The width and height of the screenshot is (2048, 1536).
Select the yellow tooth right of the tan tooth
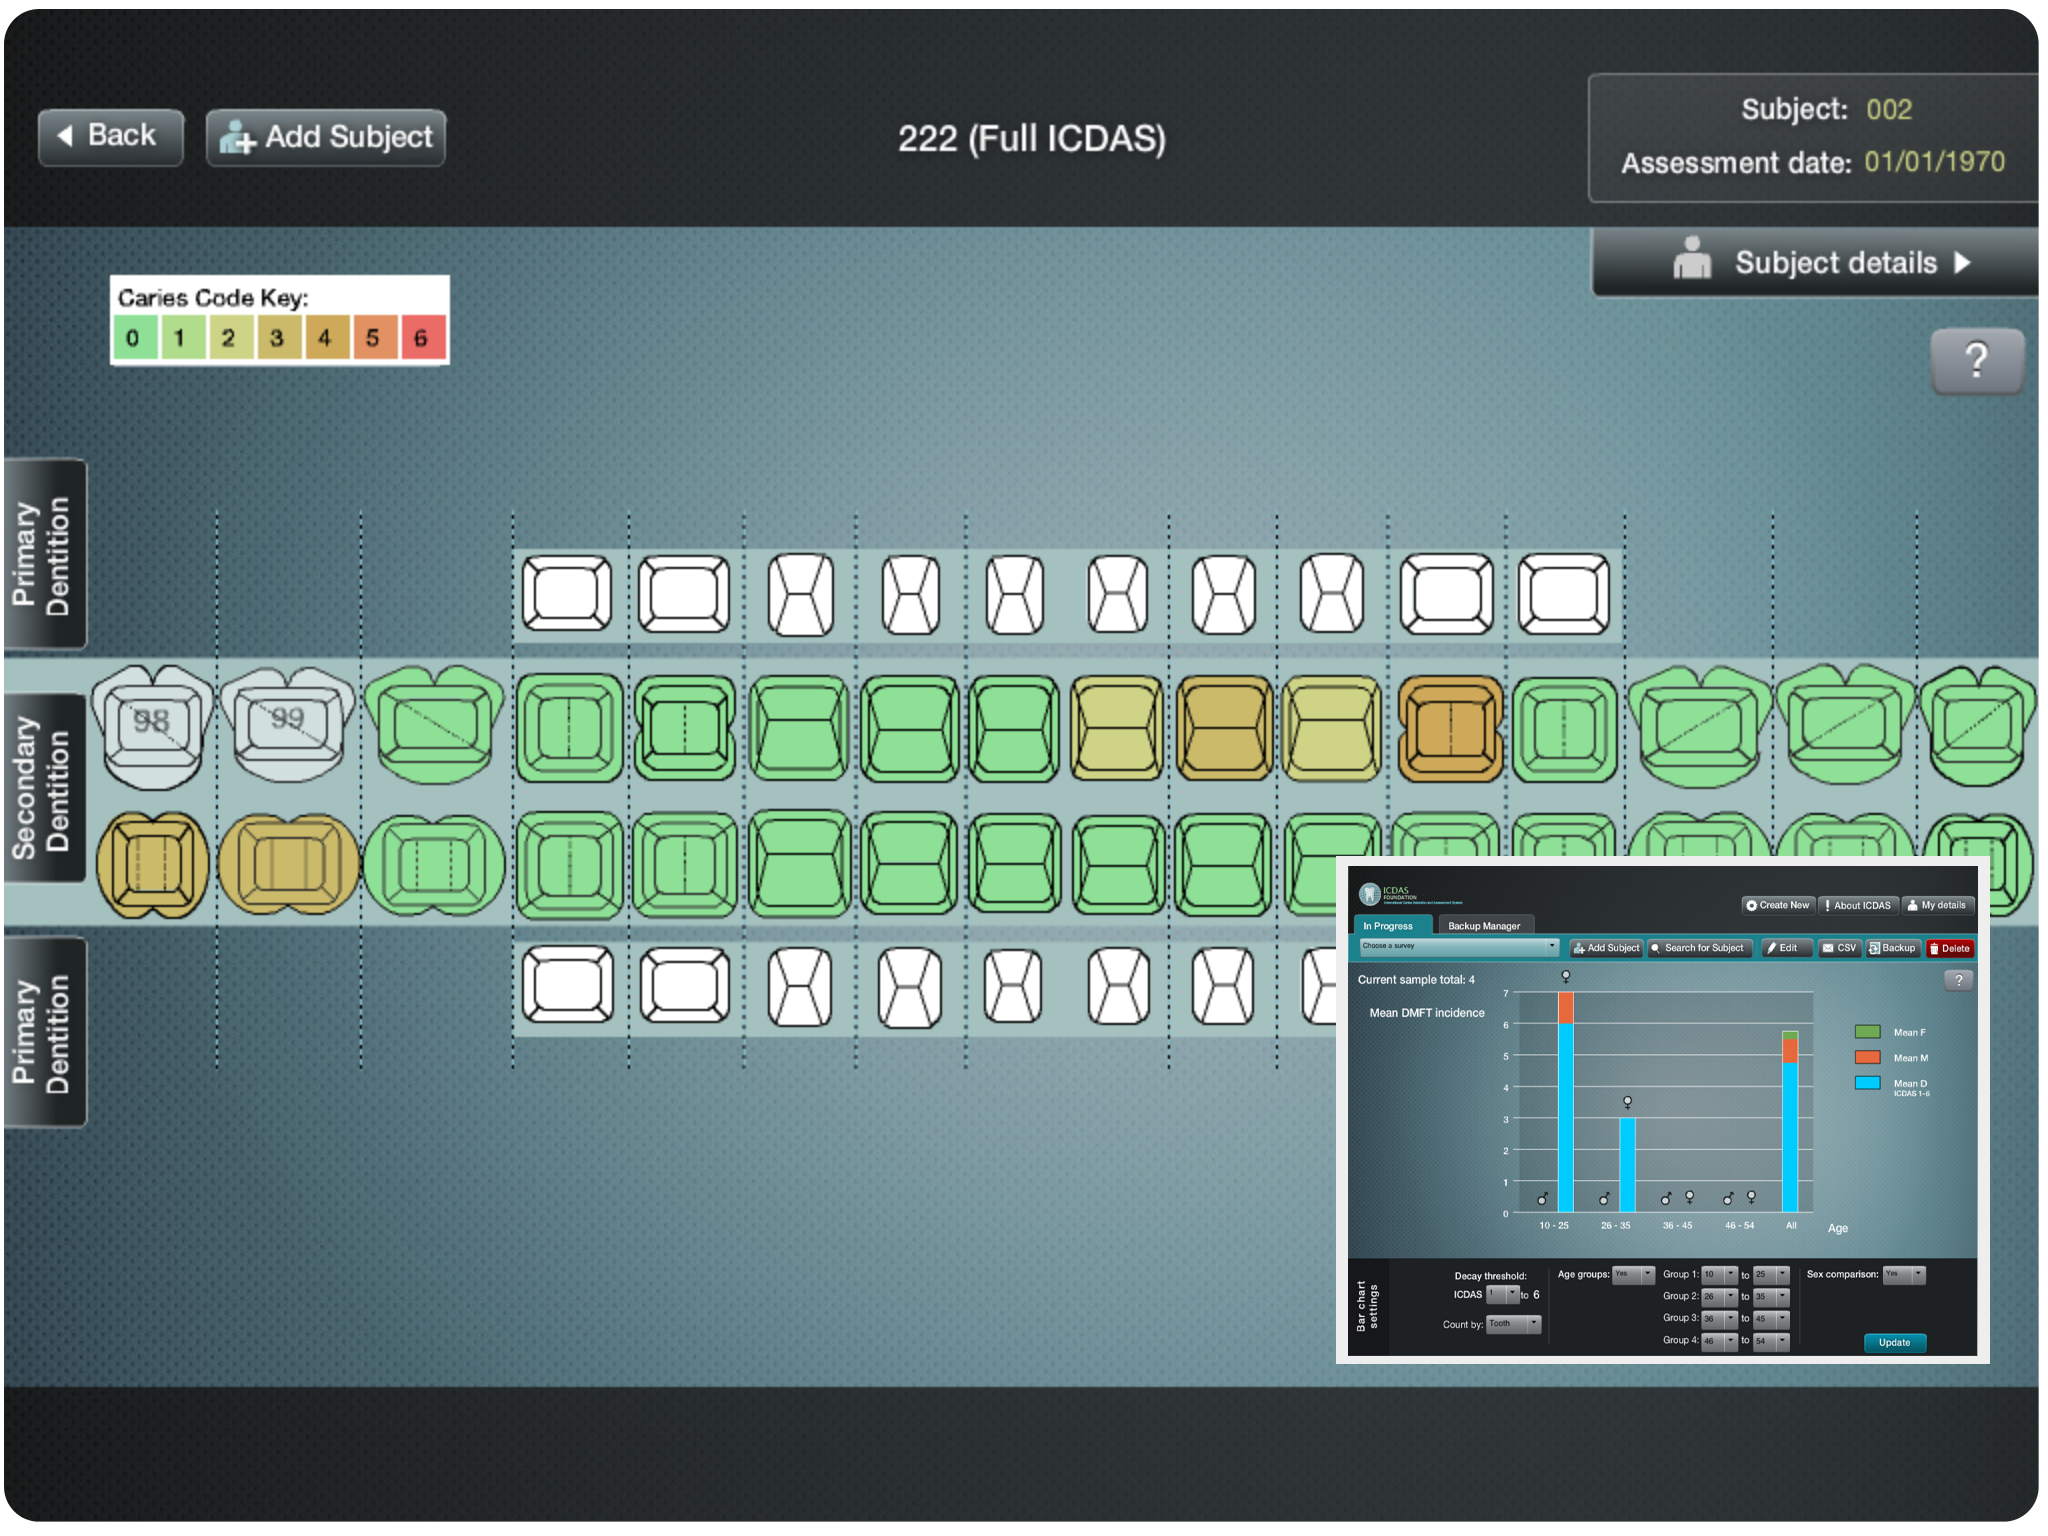tap(1332, 728)
